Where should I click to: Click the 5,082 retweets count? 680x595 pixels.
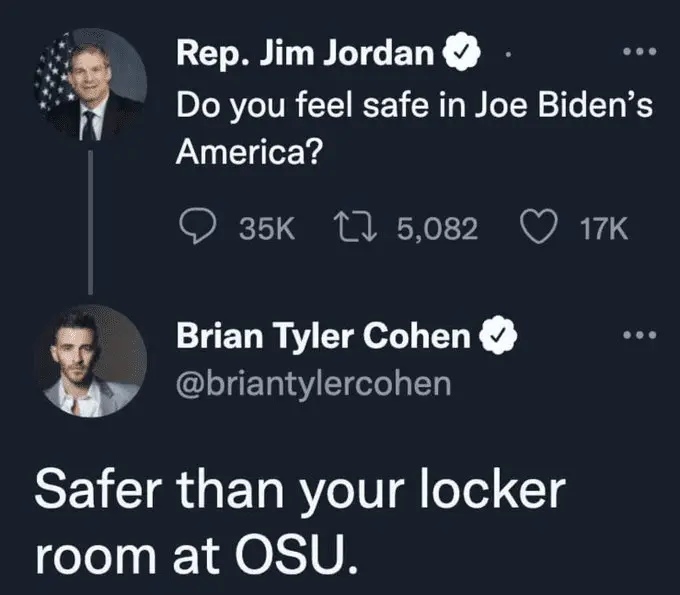tap(436, 230)
